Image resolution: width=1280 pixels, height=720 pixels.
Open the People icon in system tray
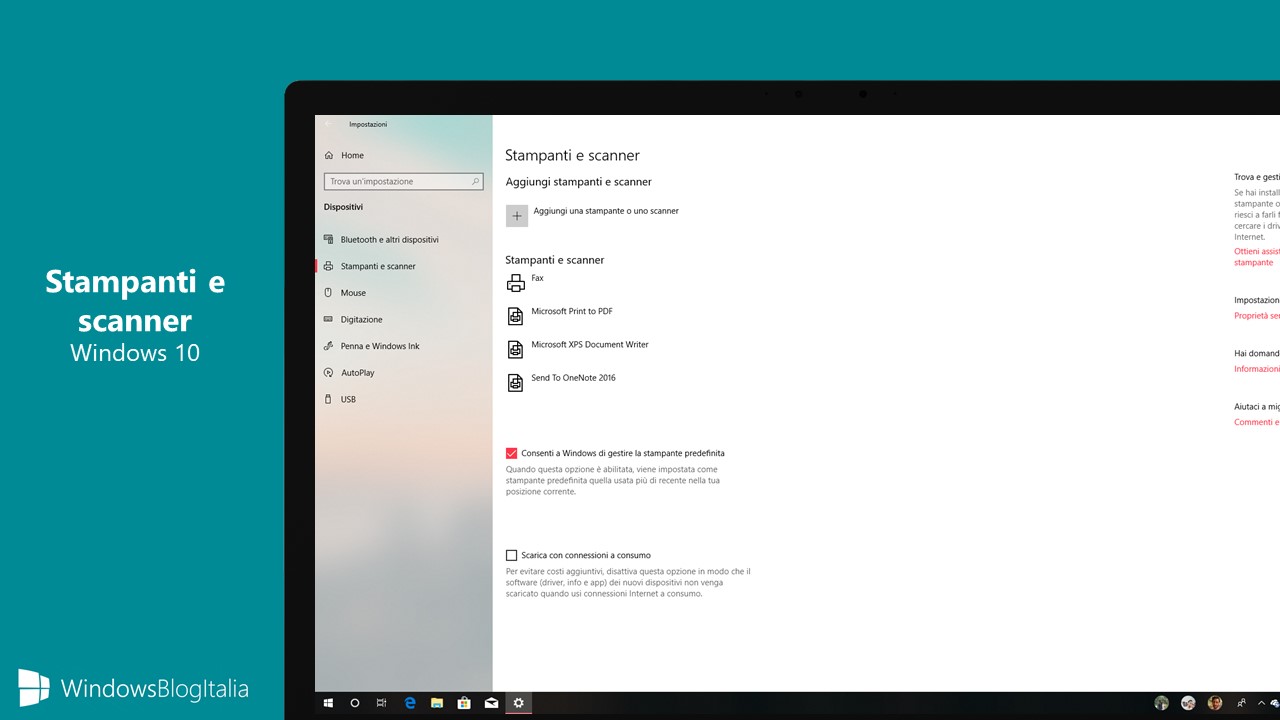point(1242,703)
